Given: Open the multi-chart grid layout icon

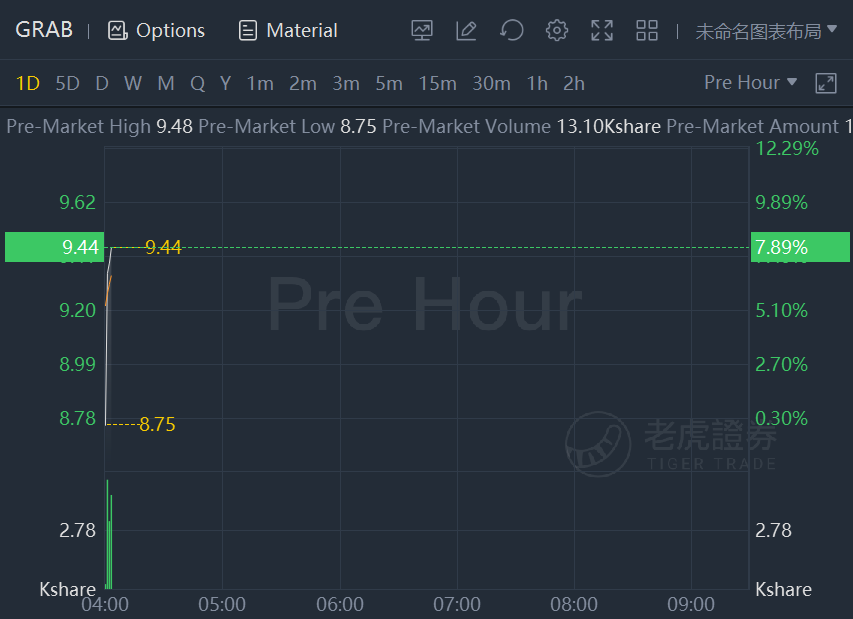Looking at the screenshot, I should [647, 30].
